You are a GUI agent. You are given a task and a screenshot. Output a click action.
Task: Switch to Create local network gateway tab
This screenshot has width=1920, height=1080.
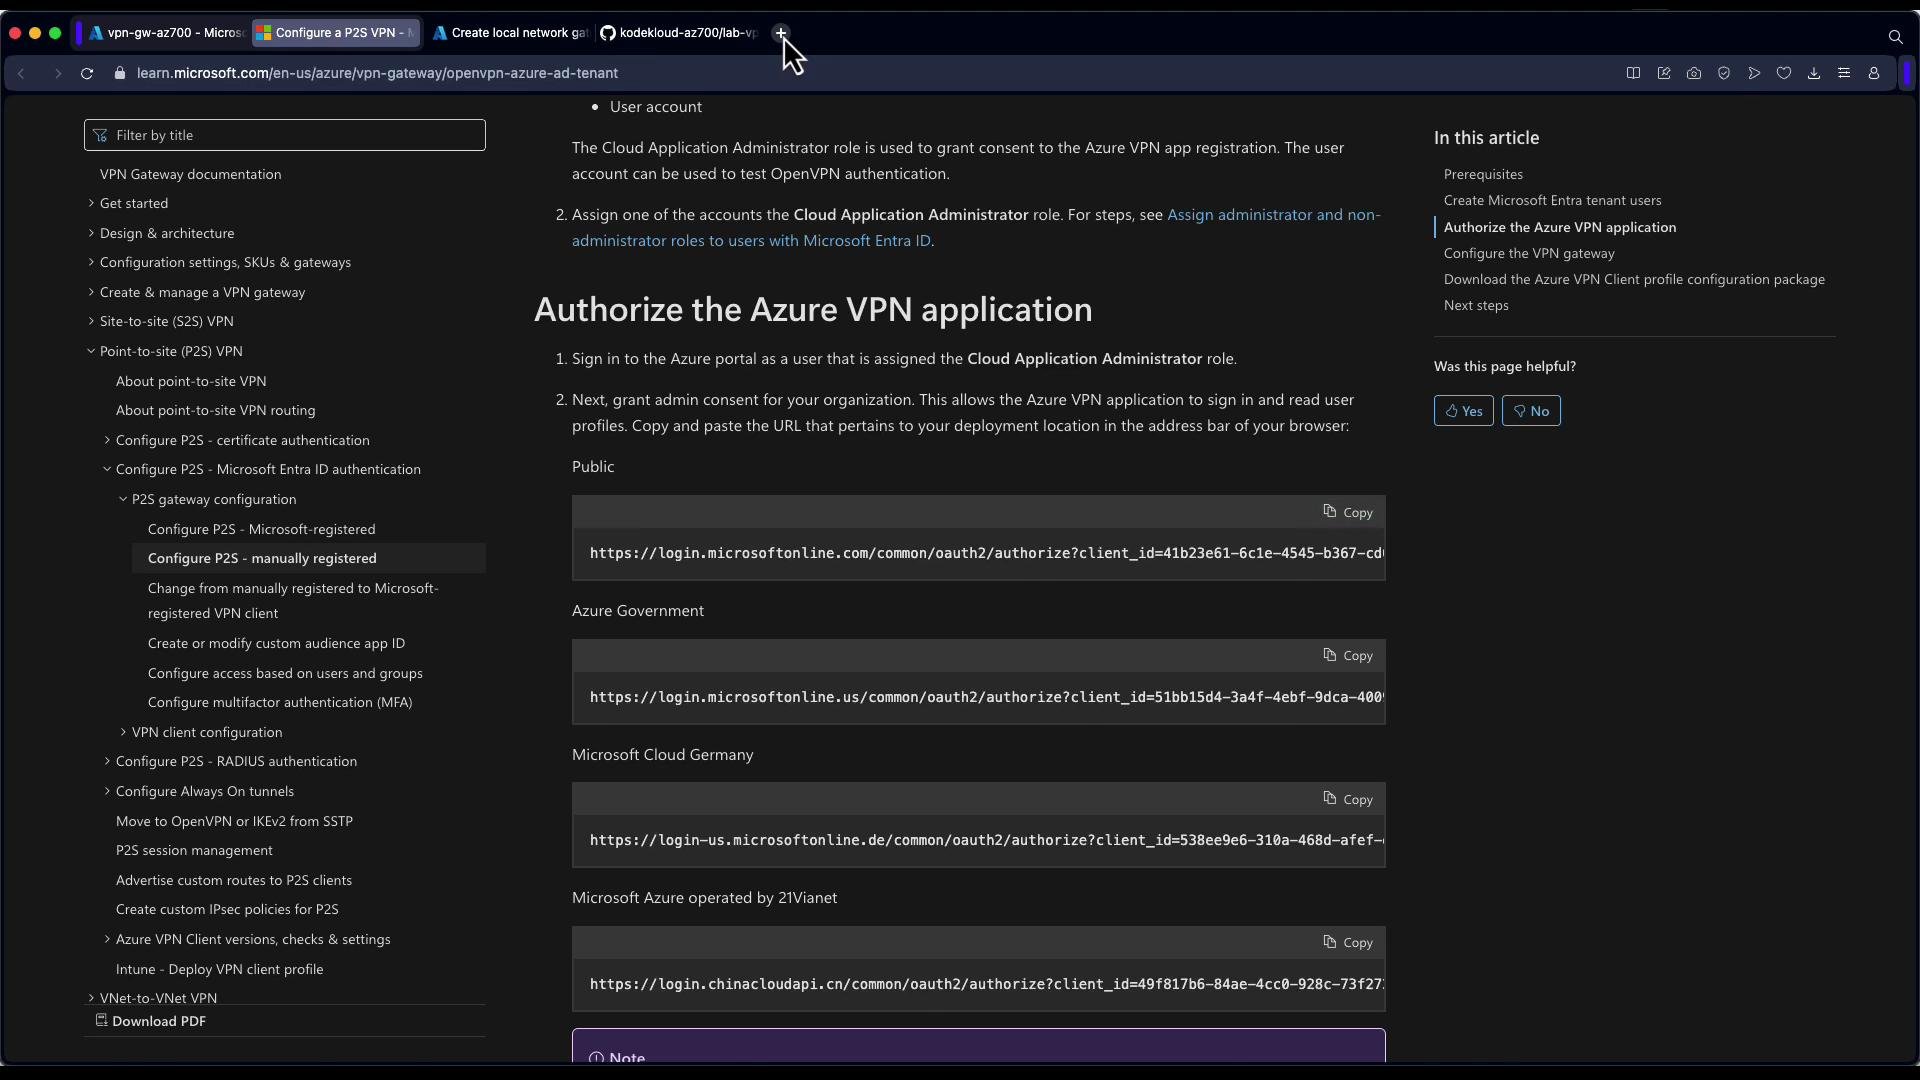pos(510,33)
